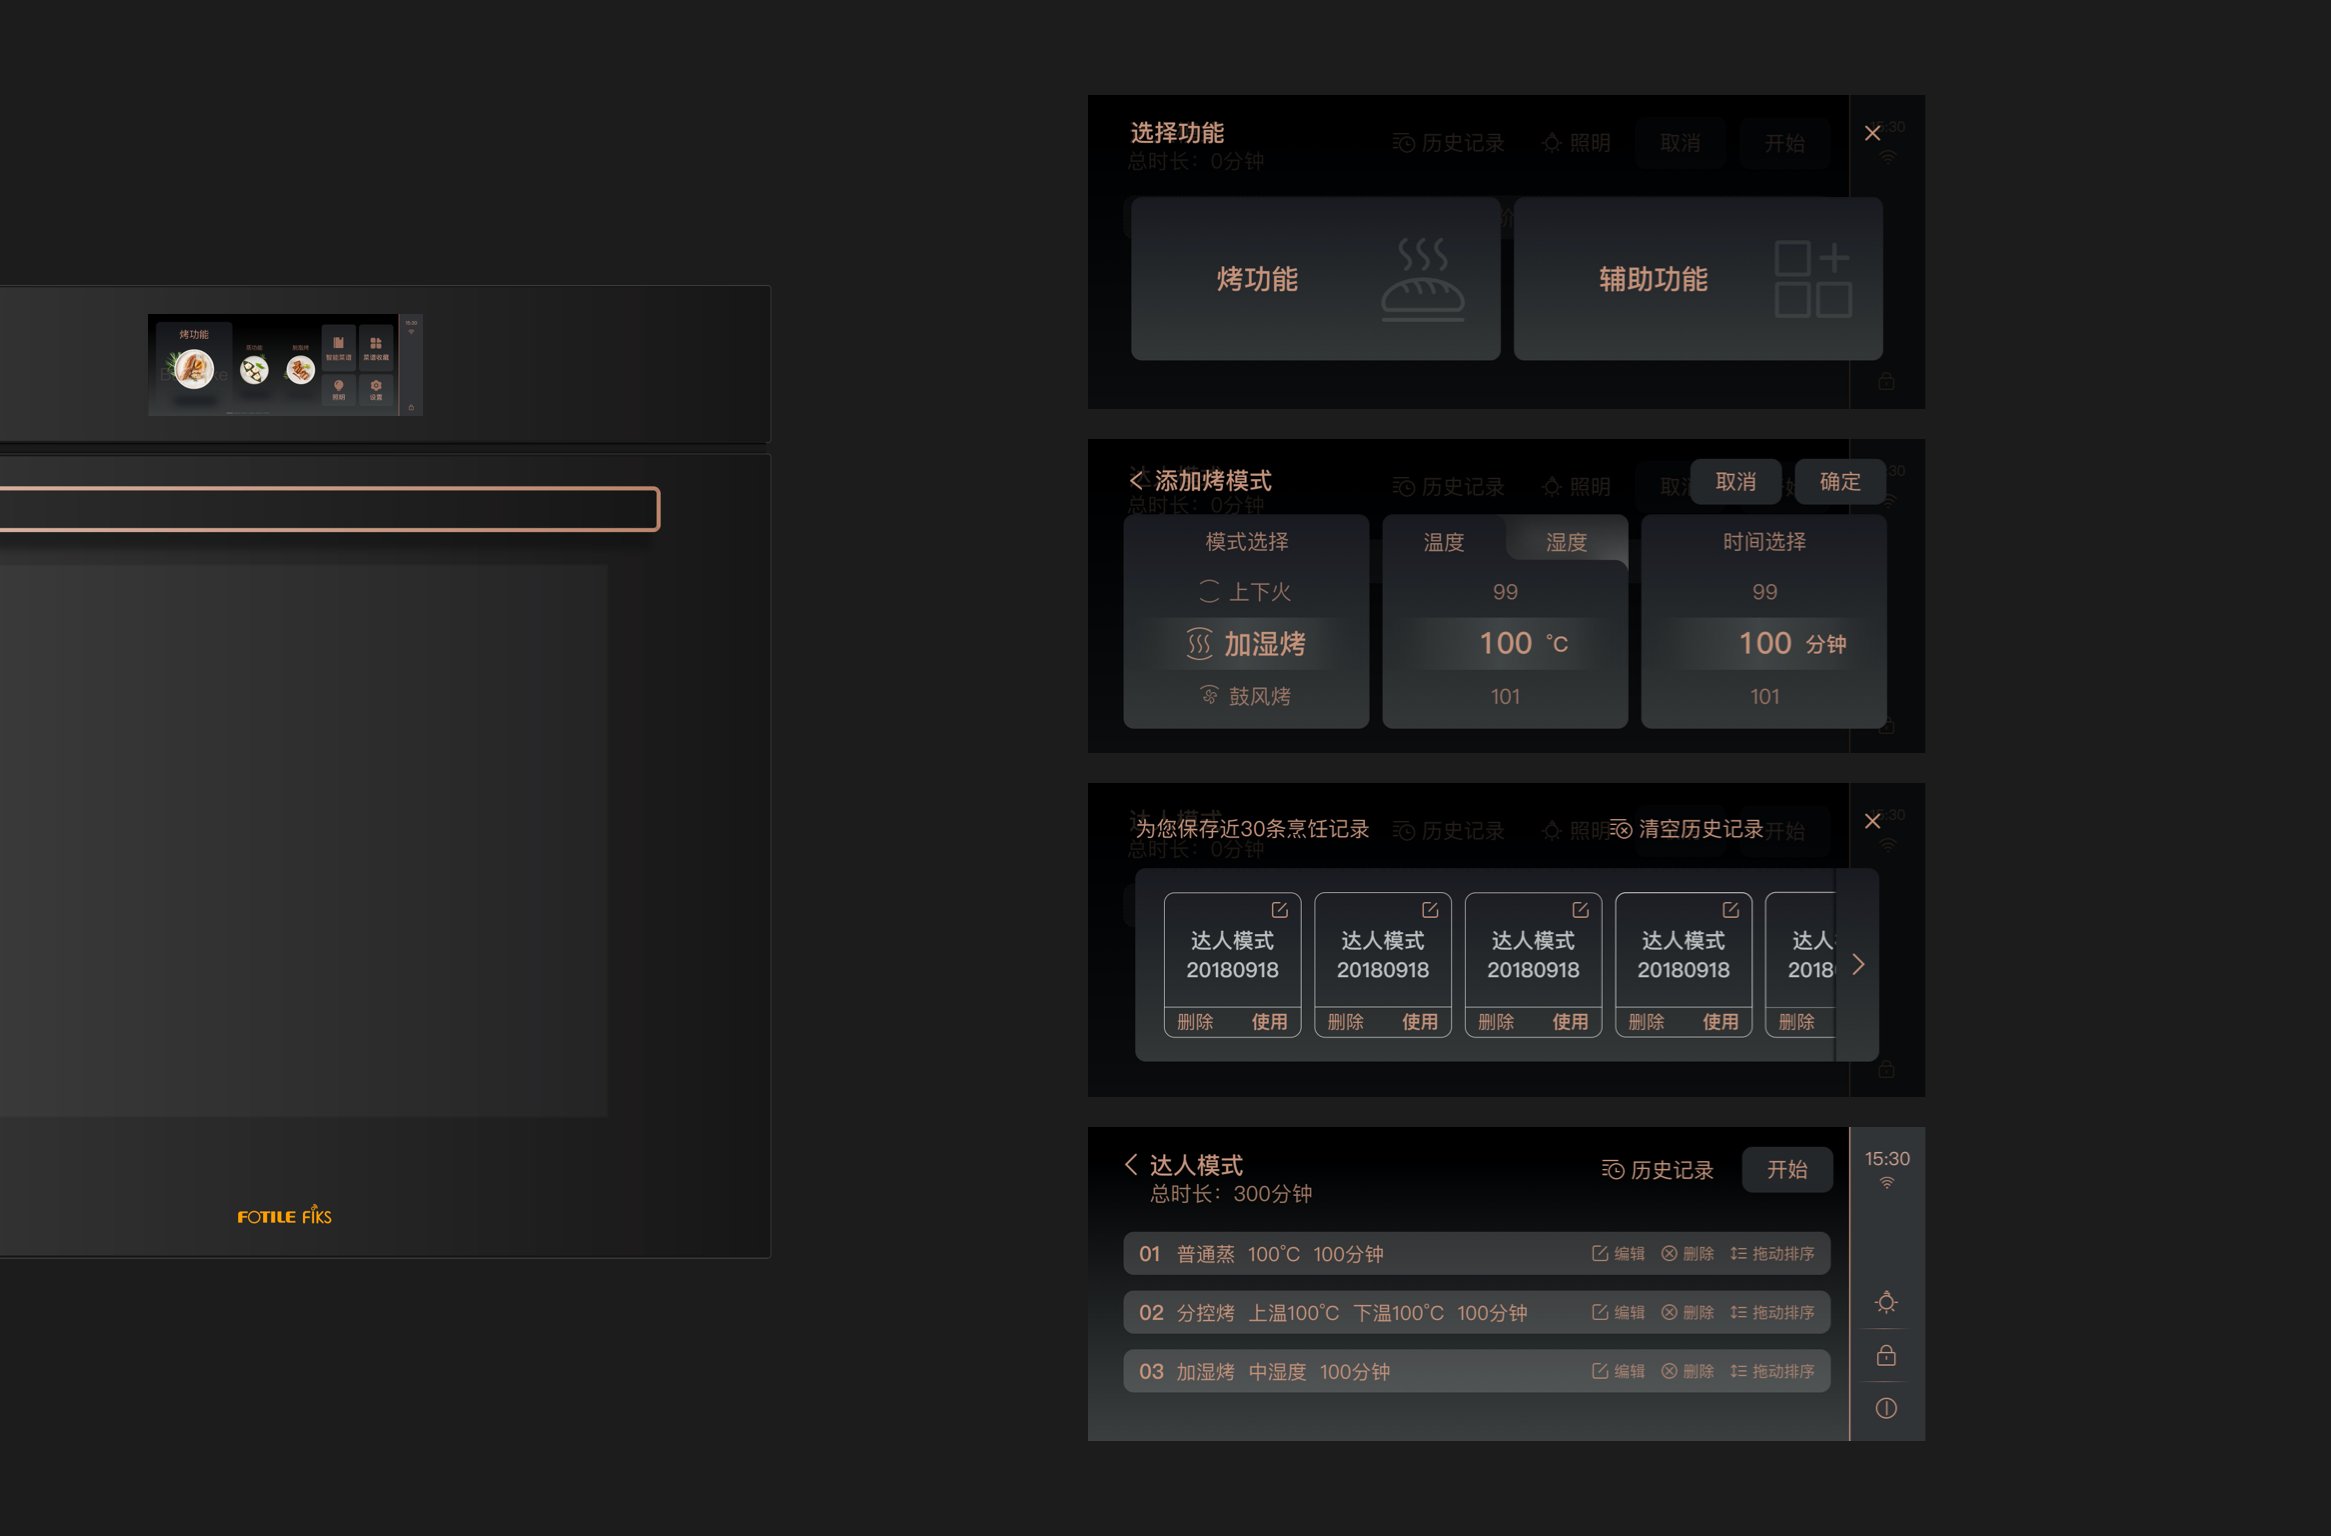Click the Wi-Fi status icon below 15:30

1887,1182
